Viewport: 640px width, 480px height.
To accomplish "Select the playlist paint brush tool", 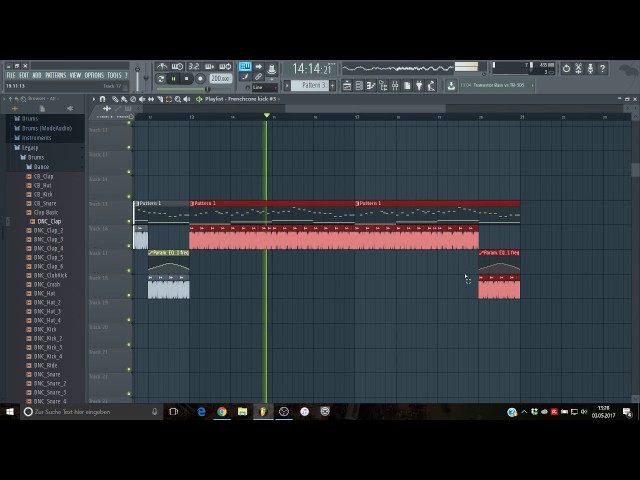I will click(124, 99).
